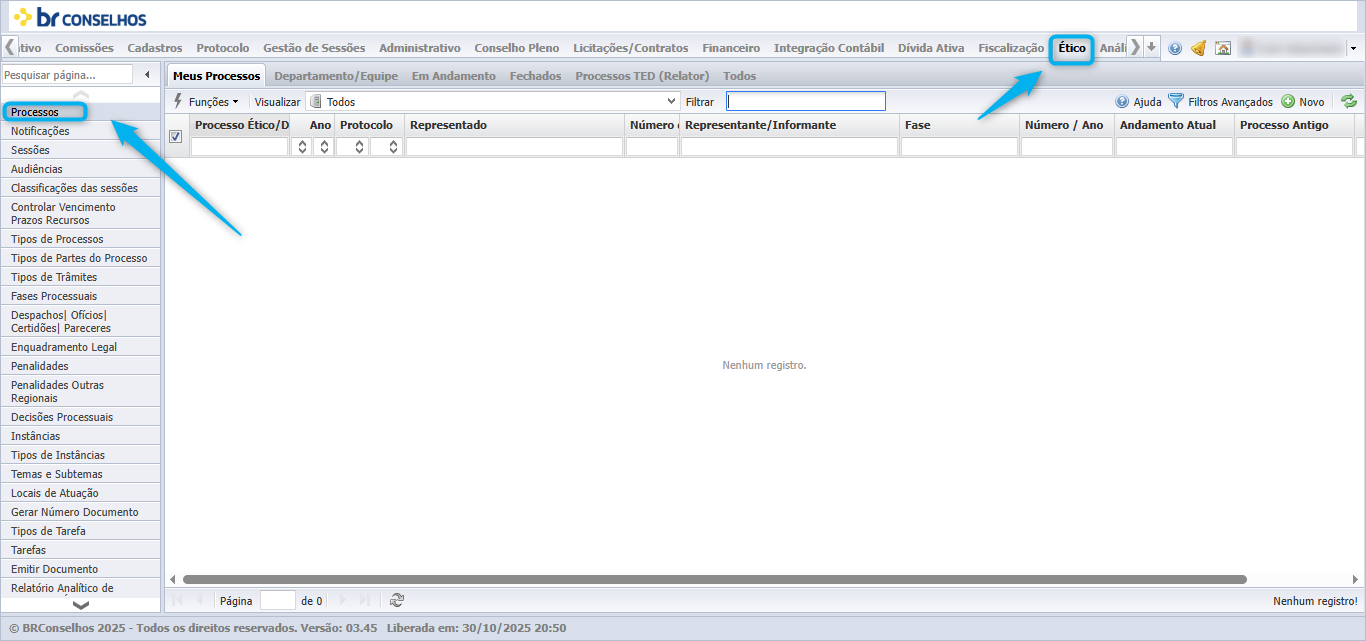Open the Fiscalização module menu
This screenshot has height=641, width=1366.
(1011, 48)
